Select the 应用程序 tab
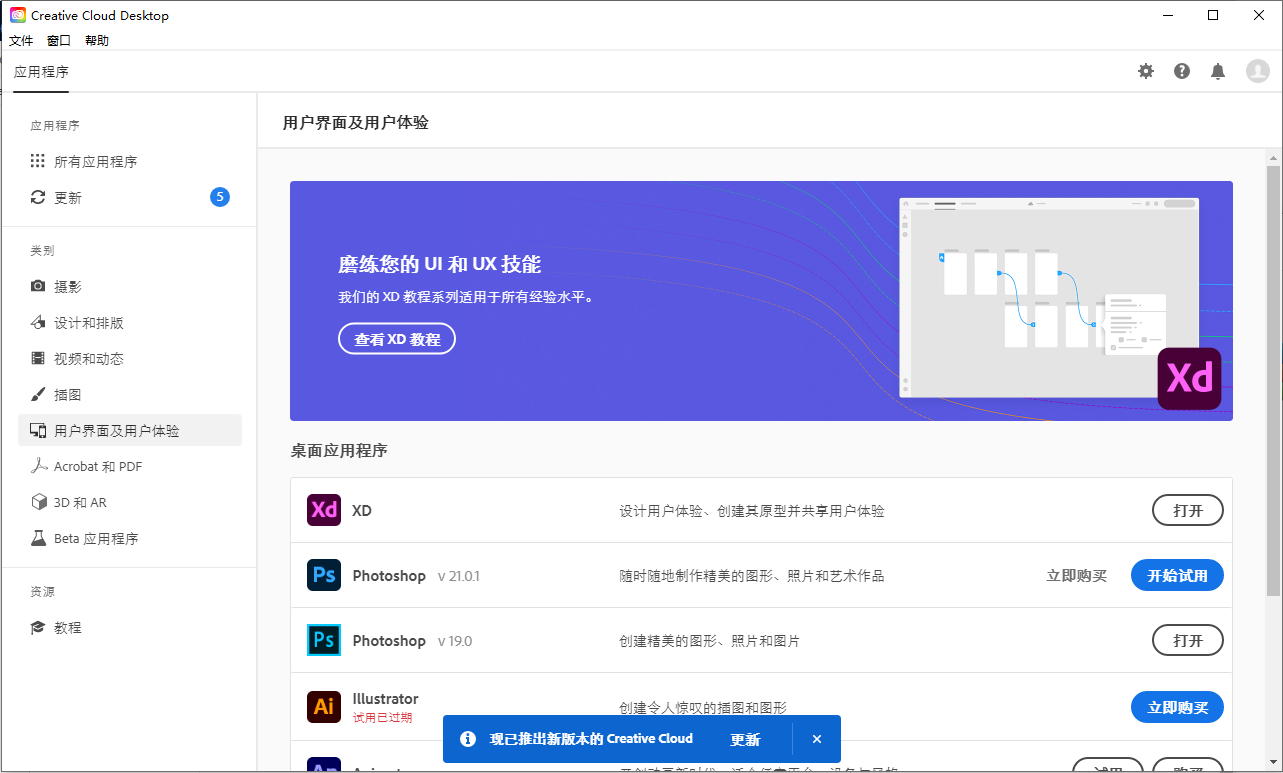The width and height of the screenshot is (1283, 773). click(41, 72)
